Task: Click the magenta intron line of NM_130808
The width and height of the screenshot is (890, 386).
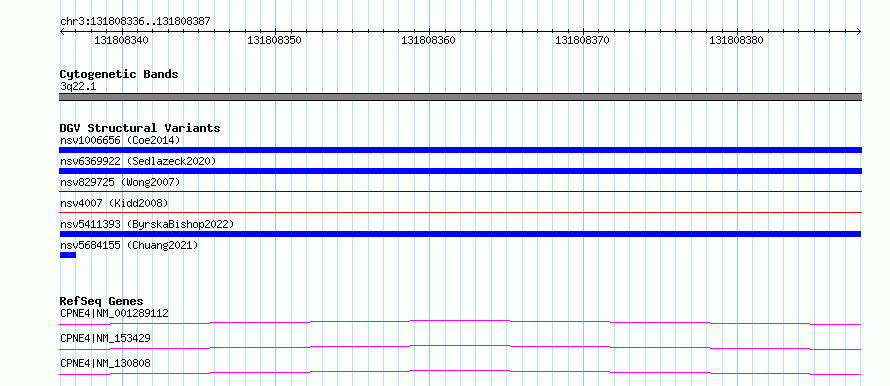Action: pos(460,372)
